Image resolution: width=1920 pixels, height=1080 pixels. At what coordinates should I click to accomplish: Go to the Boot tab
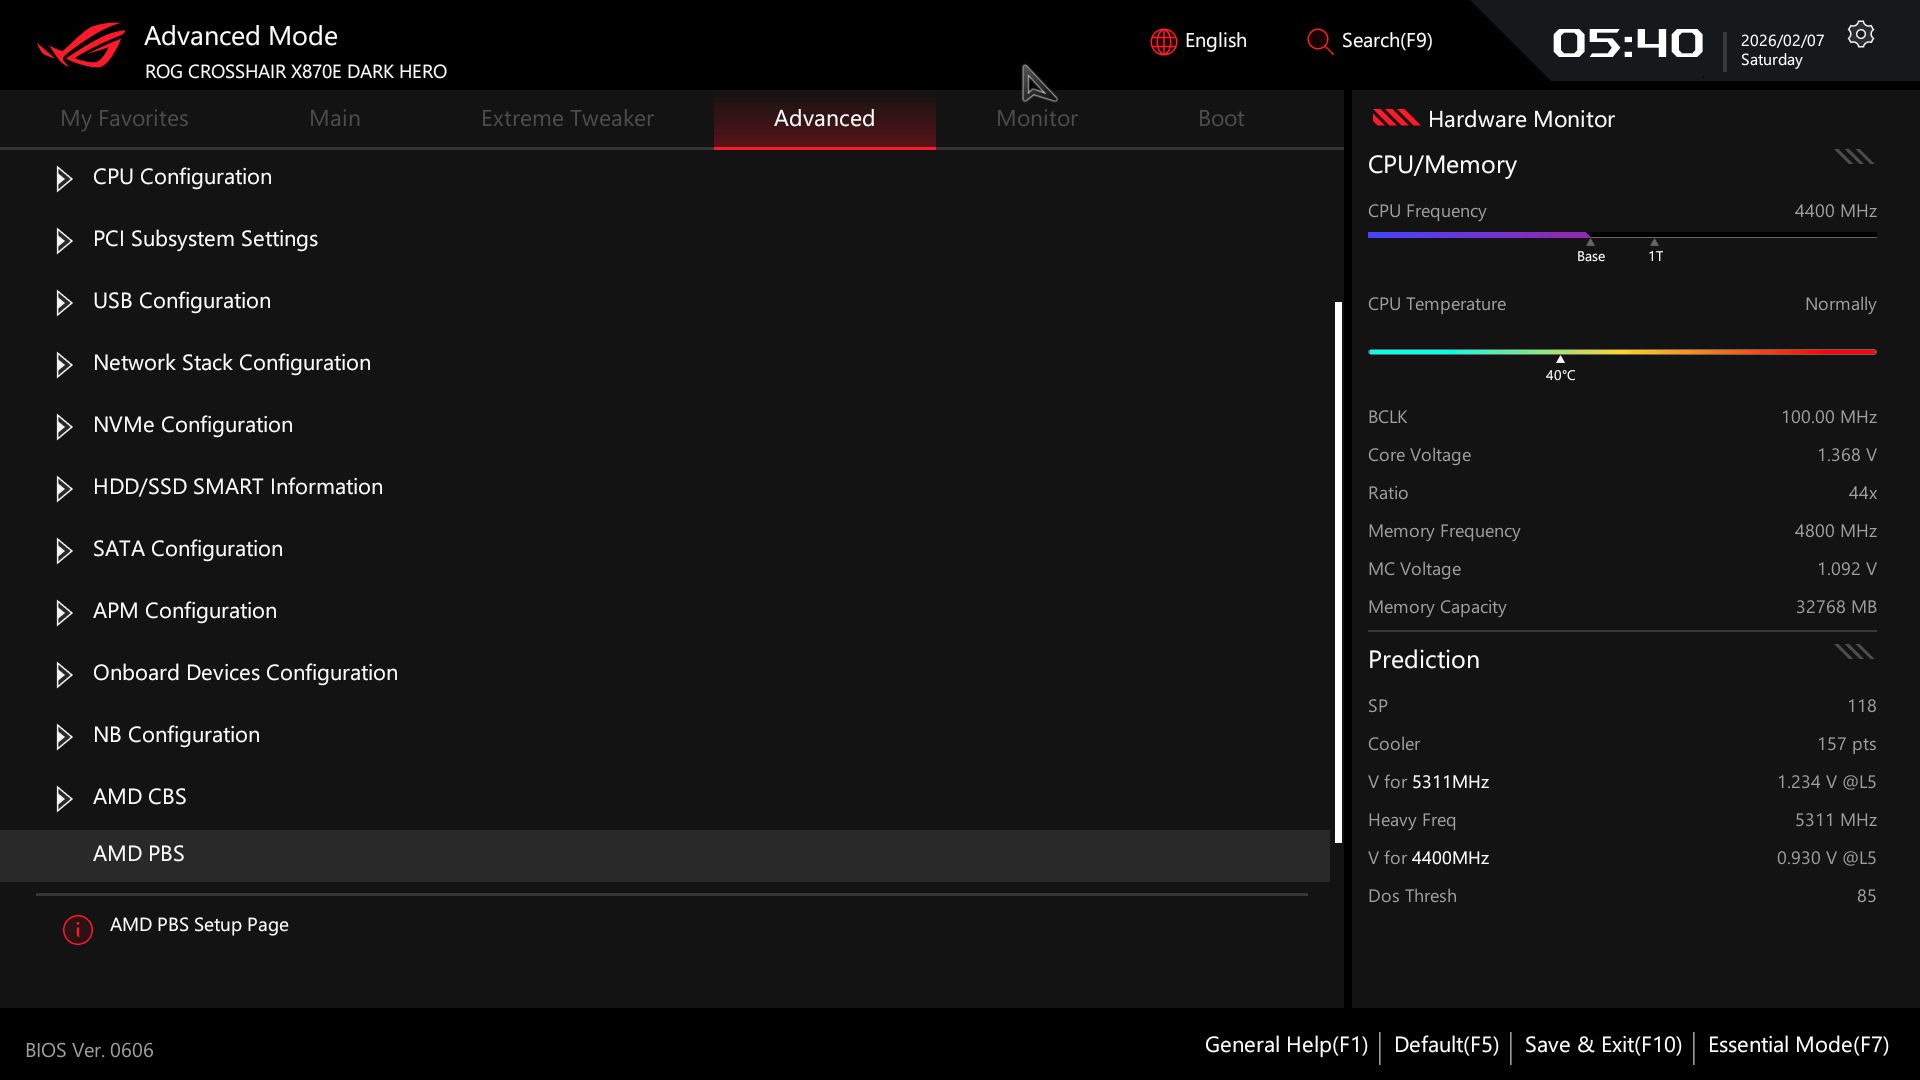[1220, 118]
